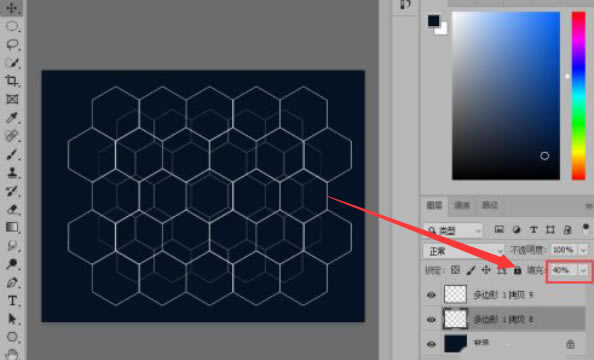
Task: Open the 正常 blend mode dropdown
Action: pyautogui.click(x=463, y=251)
